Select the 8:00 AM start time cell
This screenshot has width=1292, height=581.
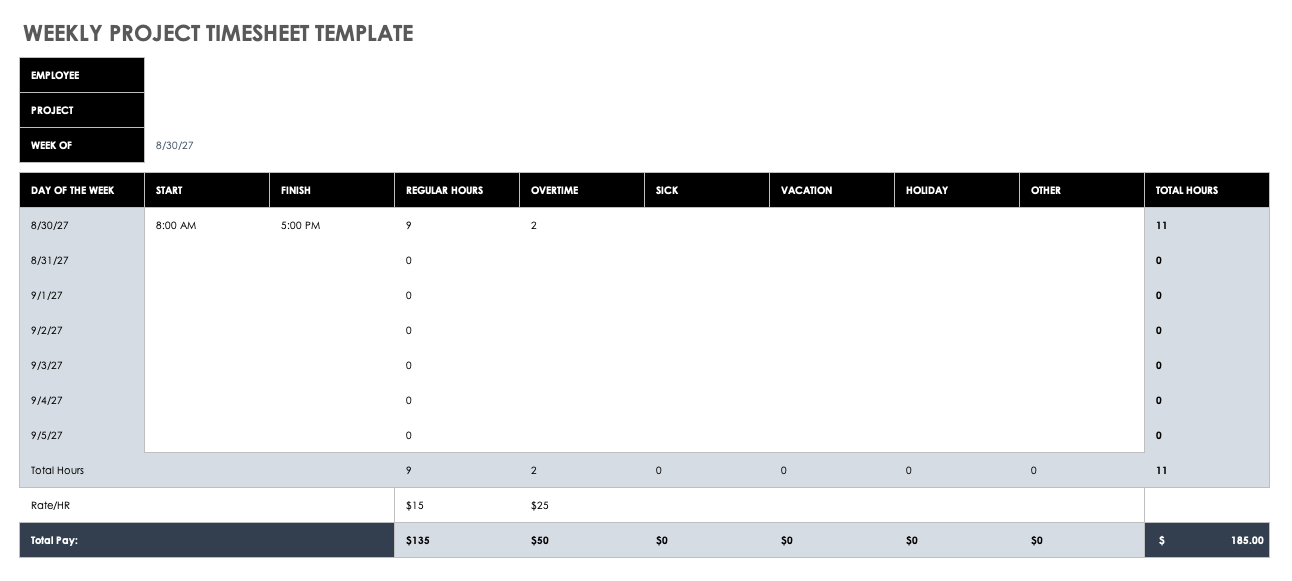pyautogui.click(x=176, y=225)
